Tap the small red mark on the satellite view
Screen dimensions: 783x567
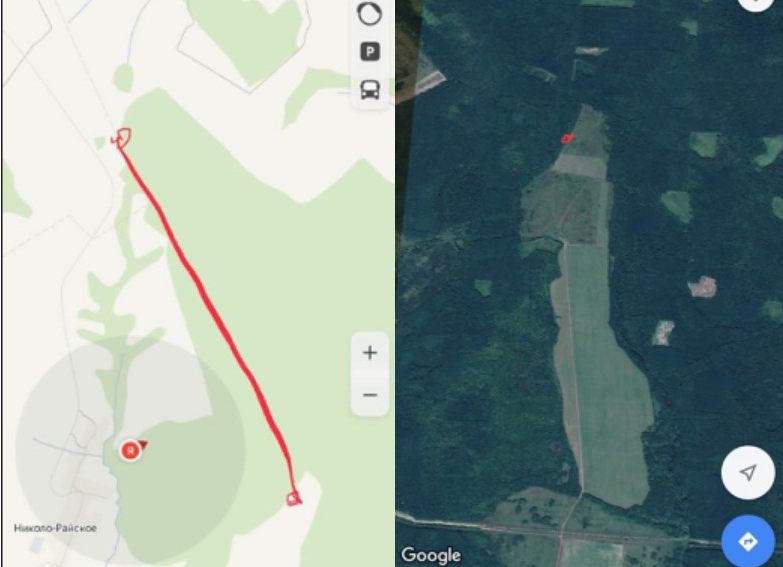(x=567, y=138)
